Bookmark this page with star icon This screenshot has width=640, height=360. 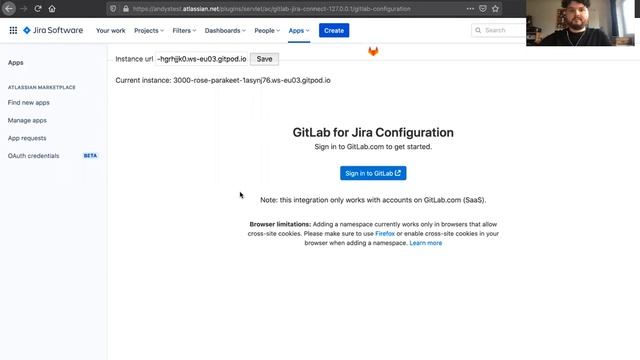[496, 9]
